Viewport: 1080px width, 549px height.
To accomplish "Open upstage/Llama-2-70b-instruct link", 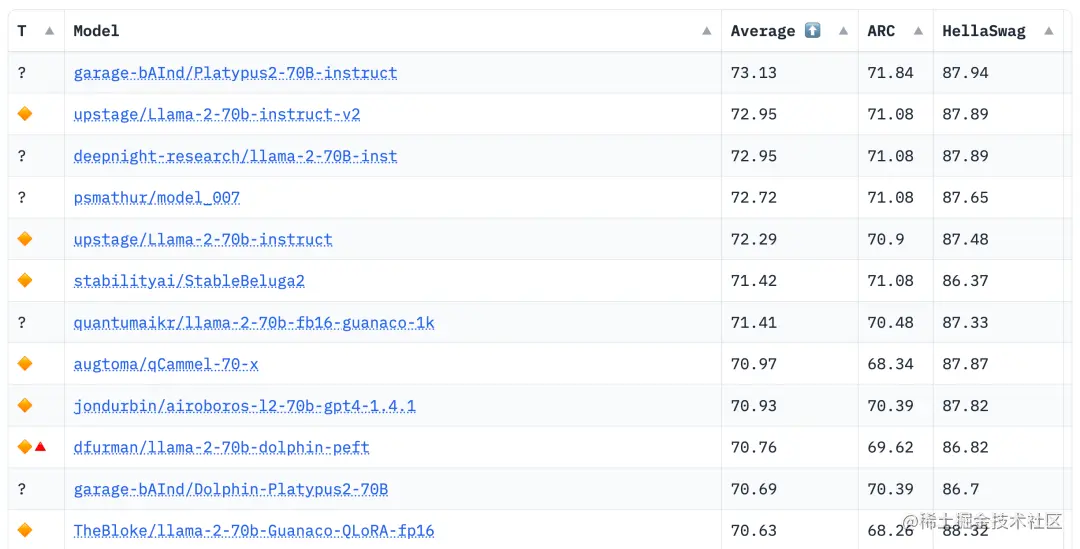I will pyautogui.click(x=203, y=240).
